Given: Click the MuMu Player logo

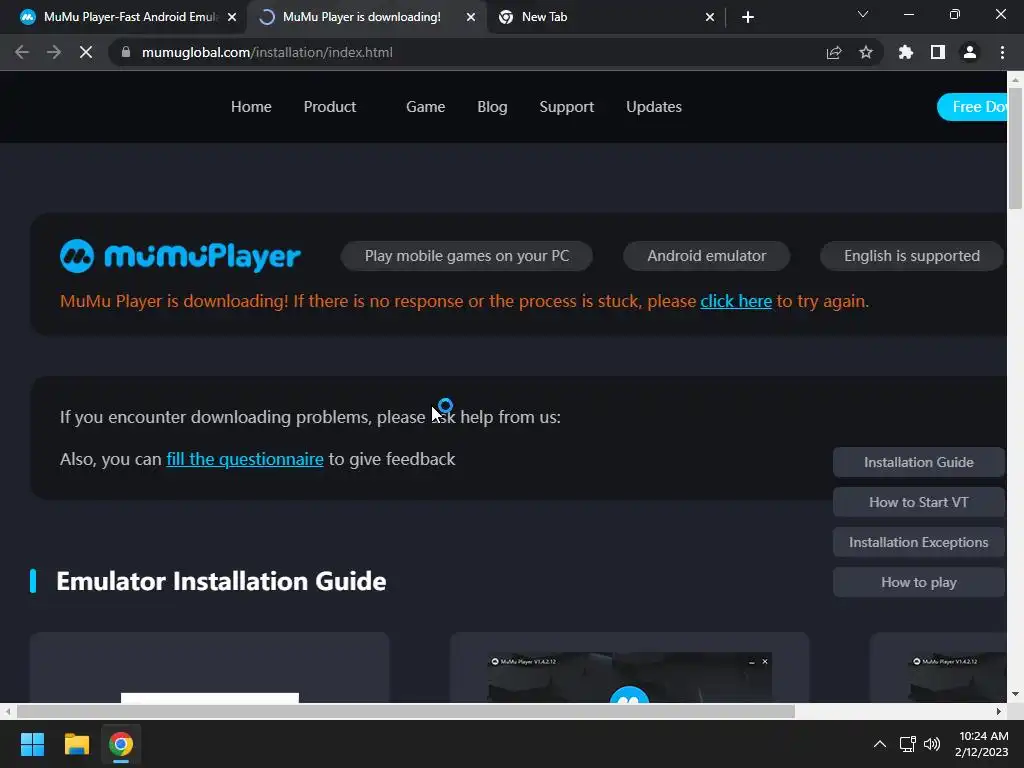Looking at the screenshot, I should 180,255.
